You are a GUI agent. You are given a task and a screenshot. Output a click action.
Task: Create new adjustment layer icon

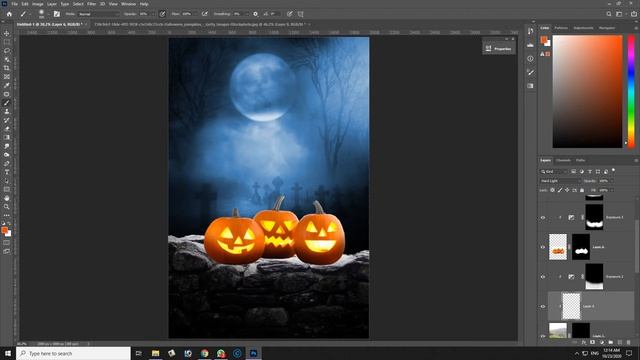point(602,342)
